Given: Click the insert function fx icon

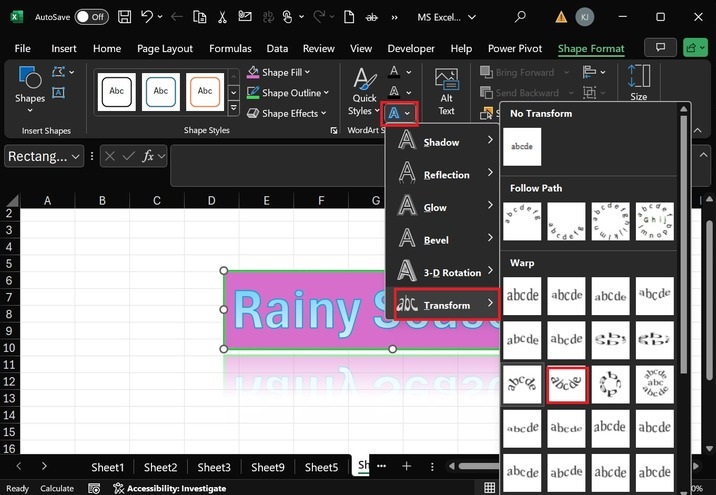Looking at the screenshot, I should pos(149,156).
